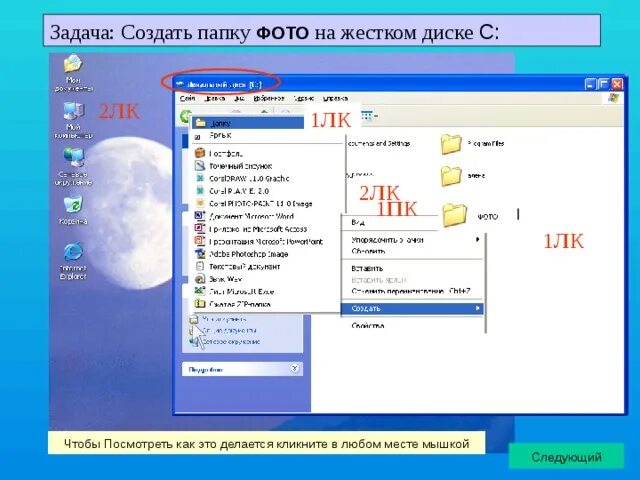Image resolution: width=640 pixels, height=480 pixels.
Task: Open the Справка menu
Action: click(335, 98)
